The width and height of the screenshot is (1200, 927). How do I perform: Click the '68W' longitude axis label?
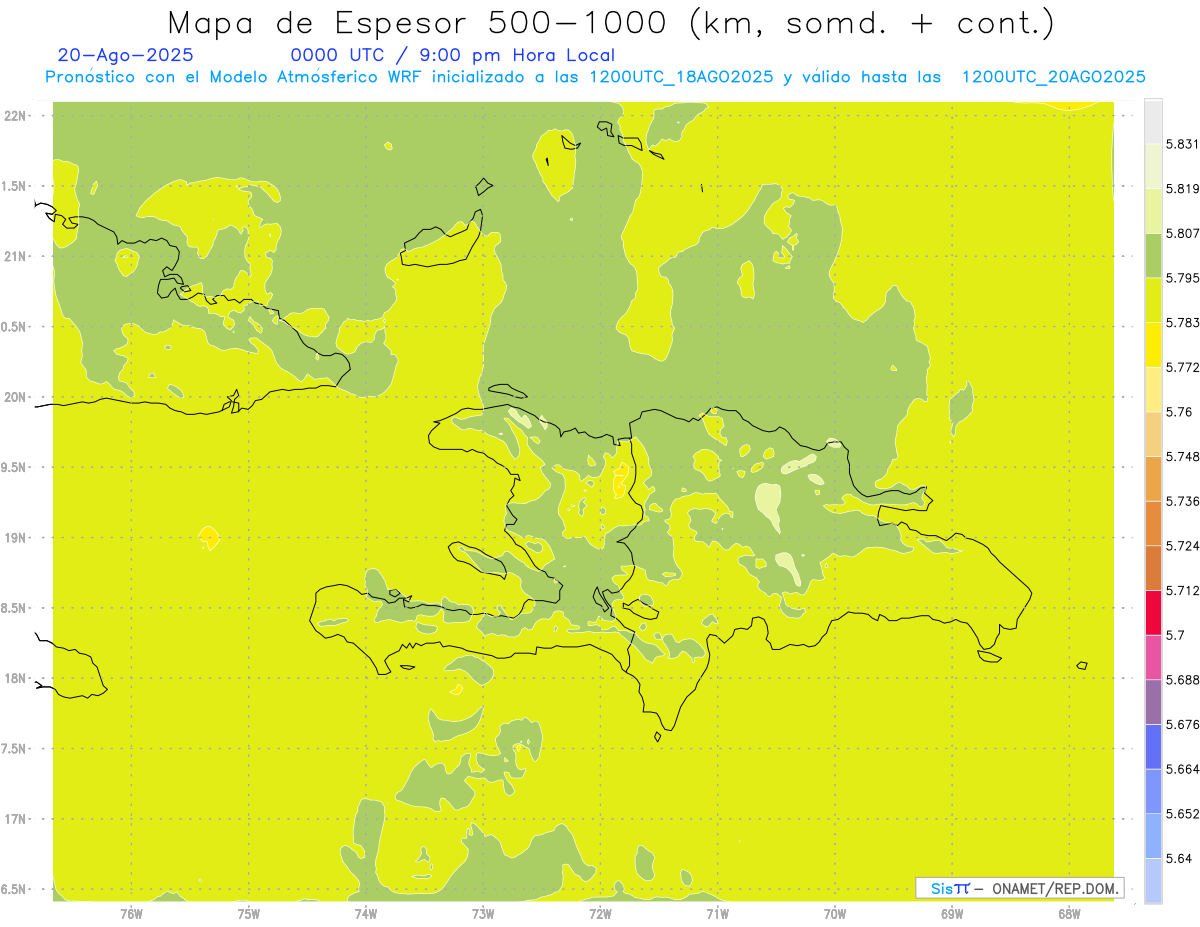click(x=1069, y=914)
